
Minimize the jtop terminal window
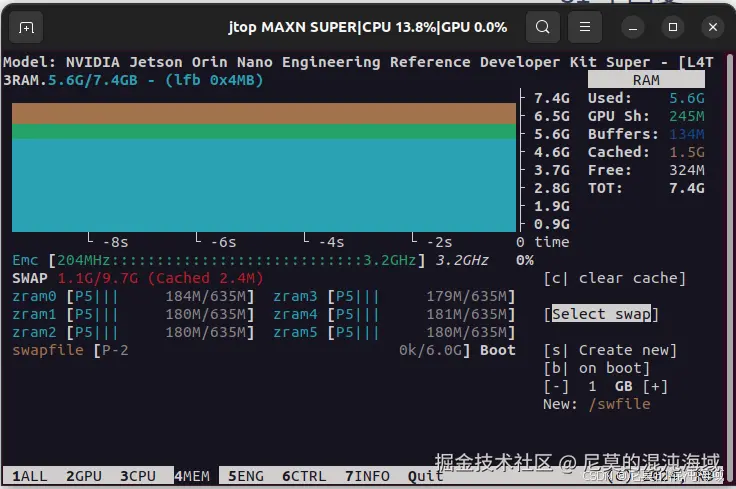[x=633, y=28]
